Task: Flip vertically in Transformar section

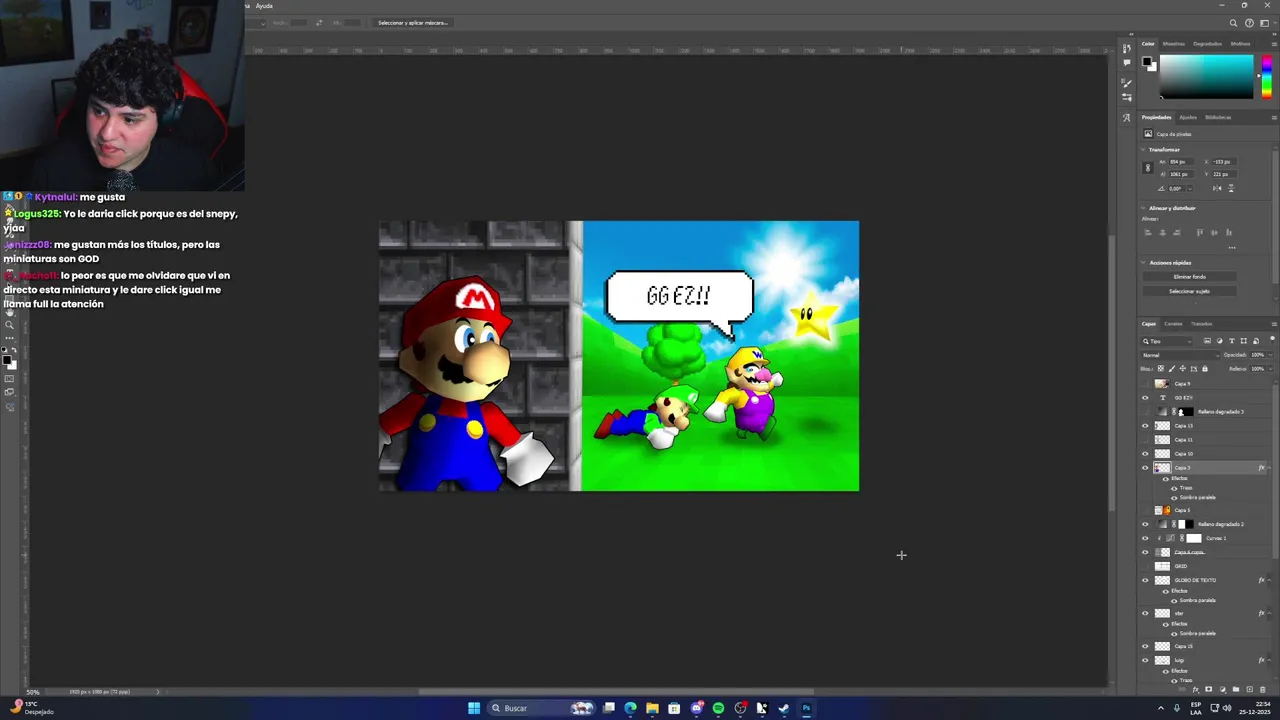Action: click(x=1231, y=188)
